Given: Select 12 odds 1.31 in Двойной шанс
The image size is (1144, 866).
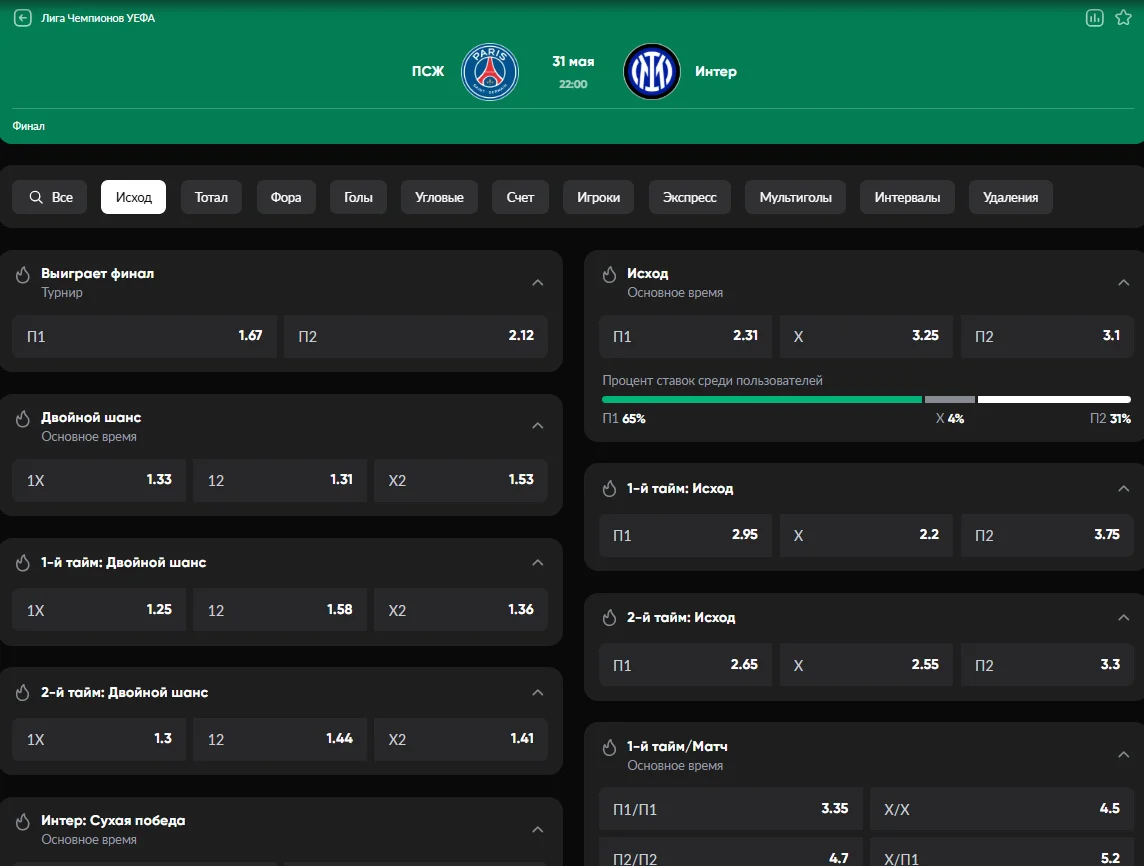Looking at the screenshot, I should 280,480.
